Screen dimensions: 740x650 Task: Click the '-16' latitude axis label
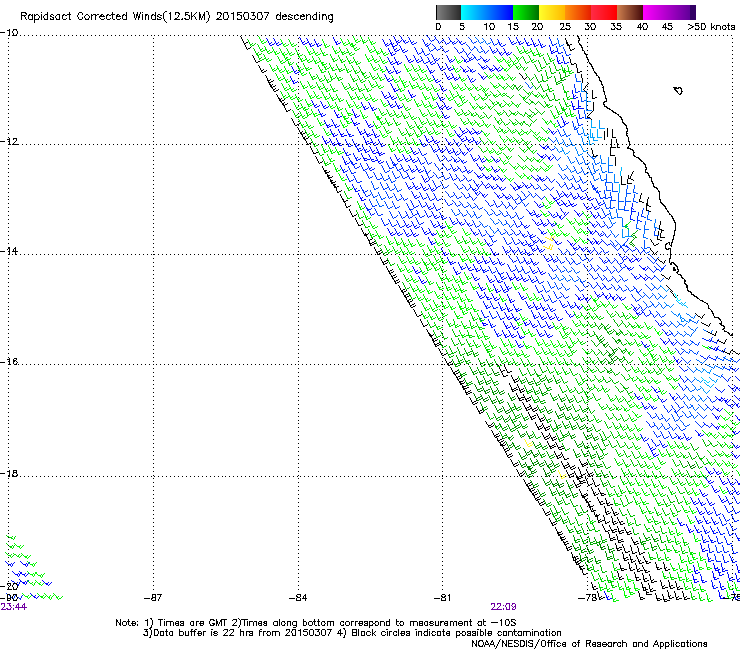tap(9, 362)
